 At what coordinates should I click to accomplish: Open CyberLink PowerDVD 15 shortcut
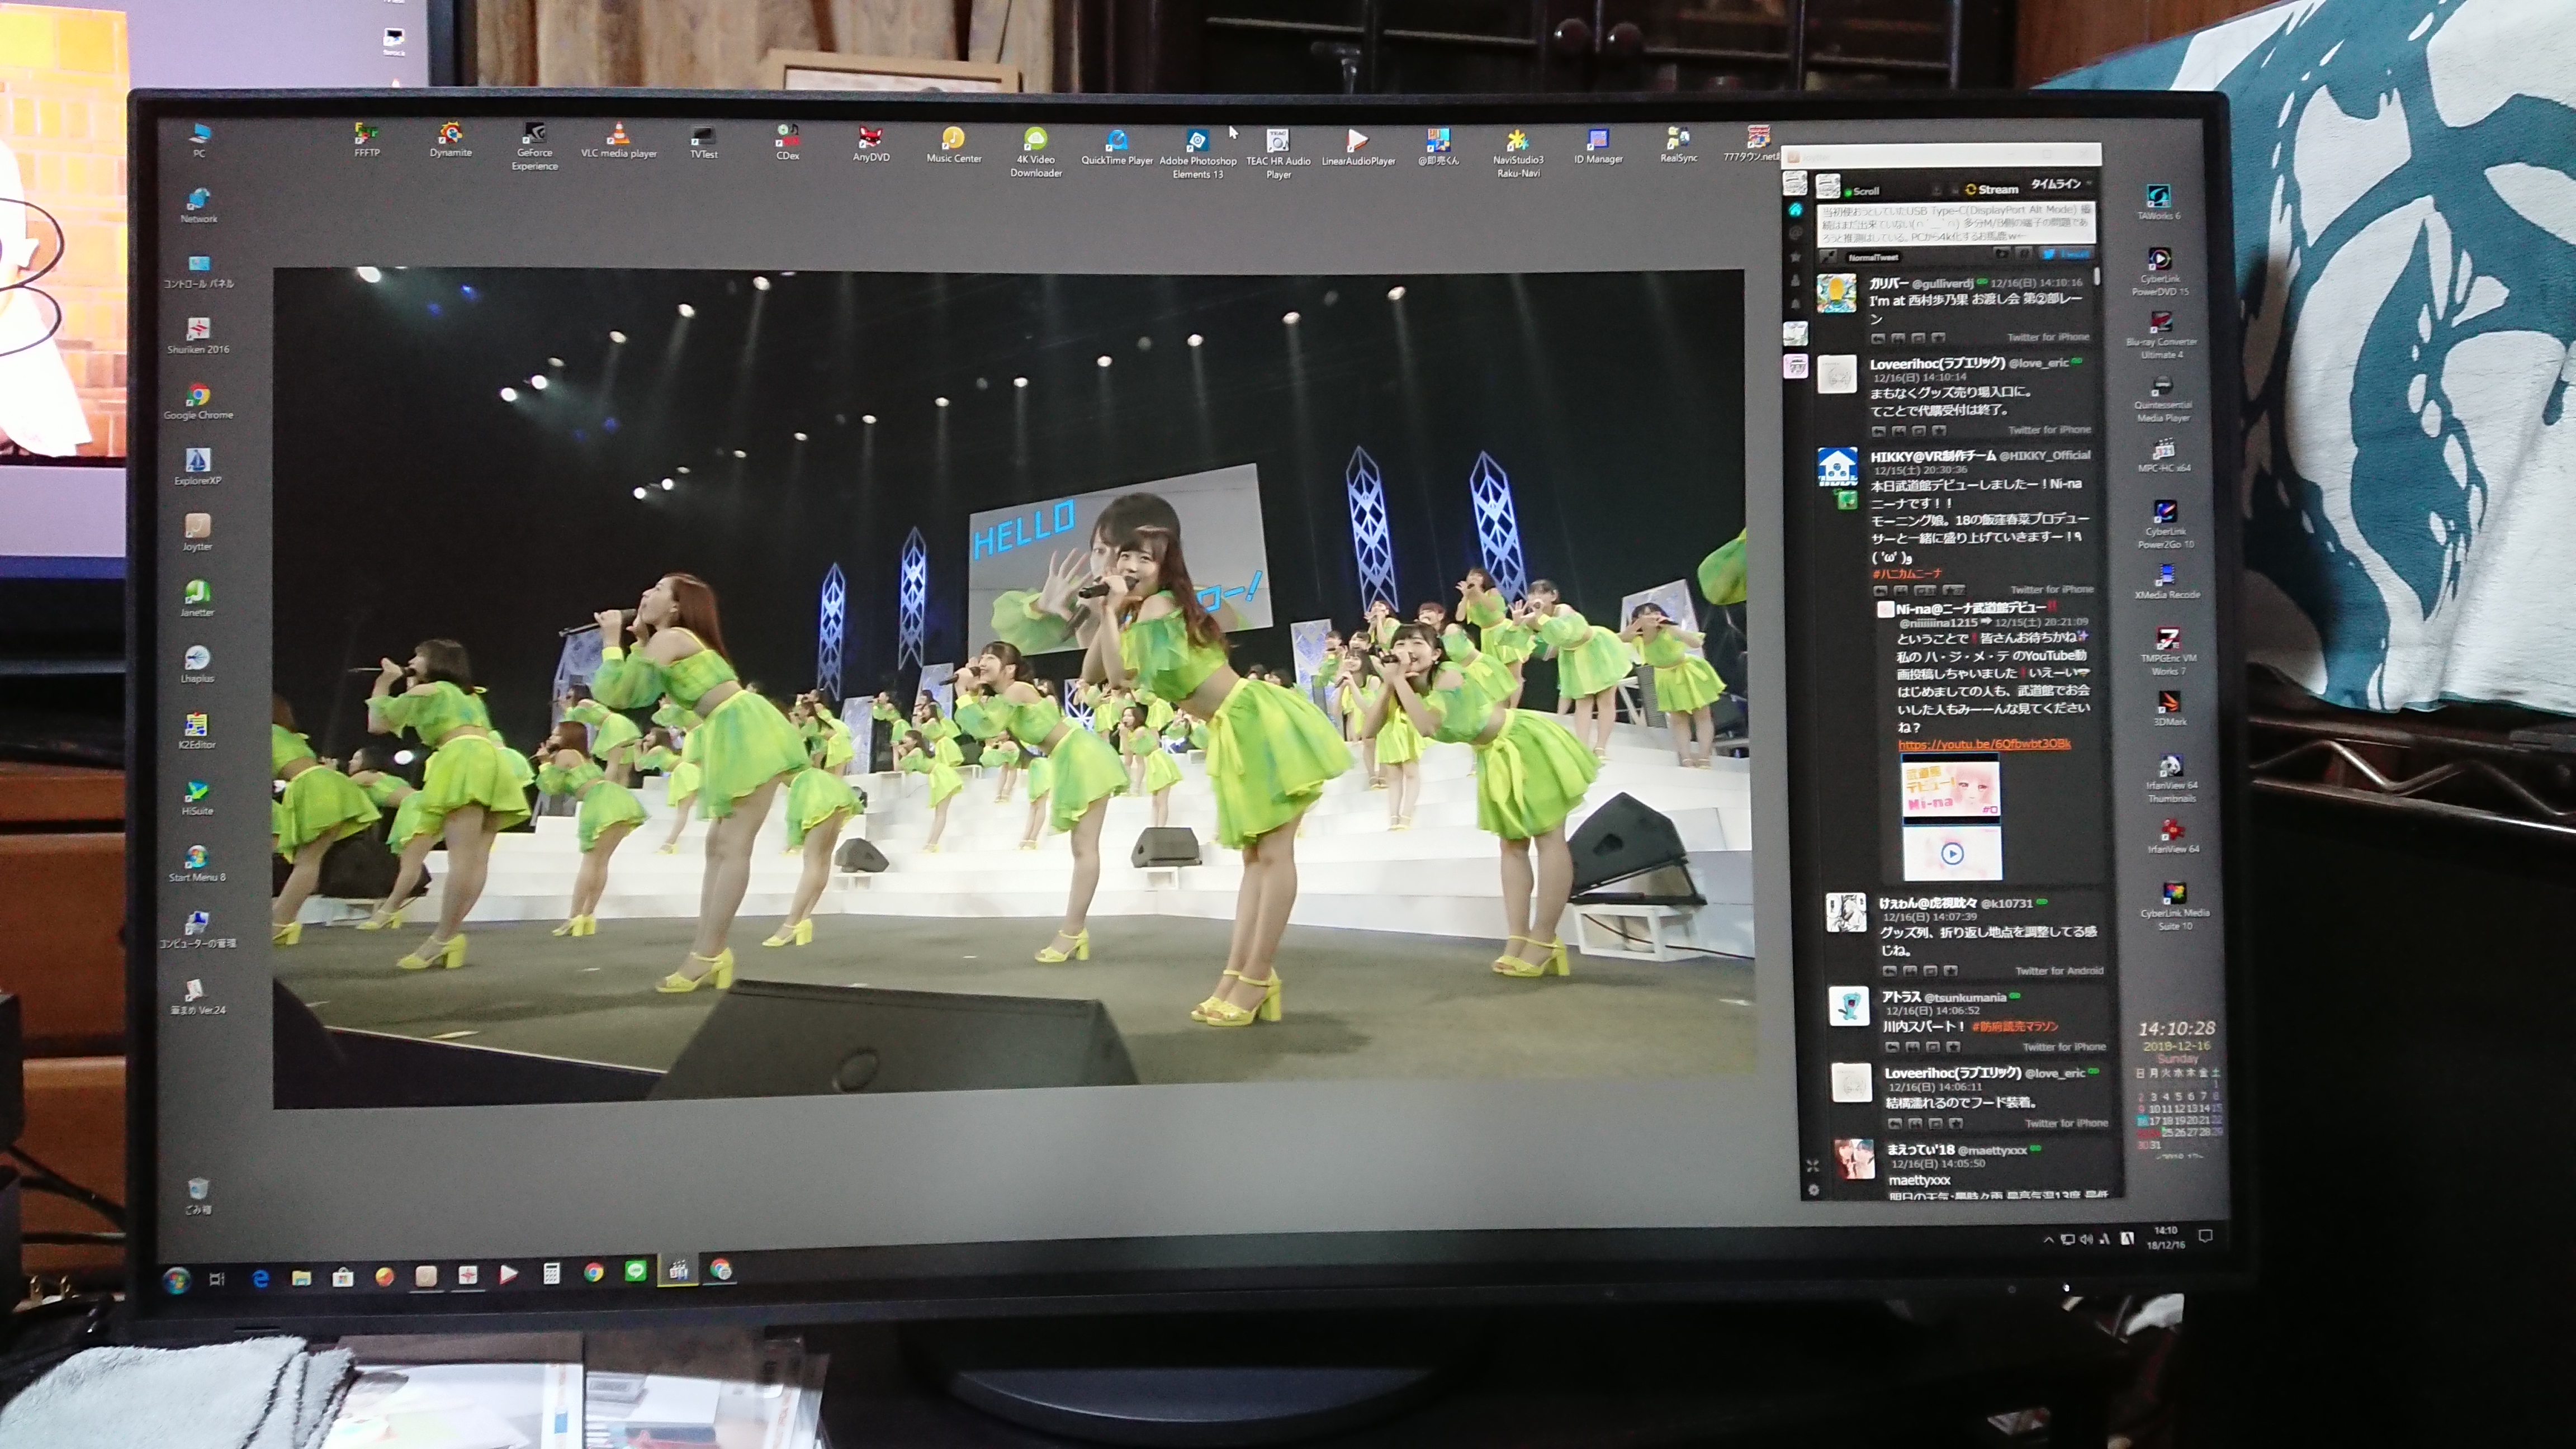[x=2160, y=272]
